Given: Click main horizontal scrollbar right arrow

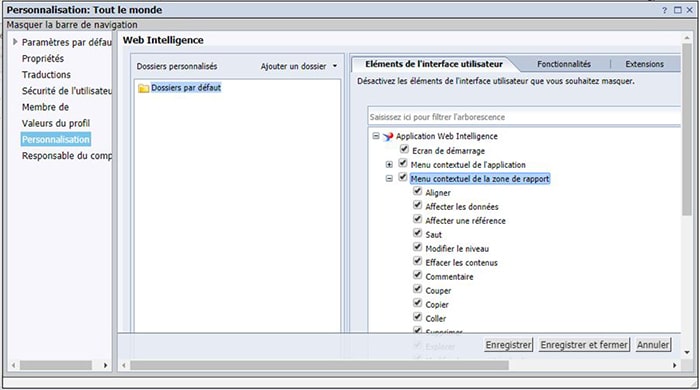Looking at the screenshot, I should [x=674, y=365].
